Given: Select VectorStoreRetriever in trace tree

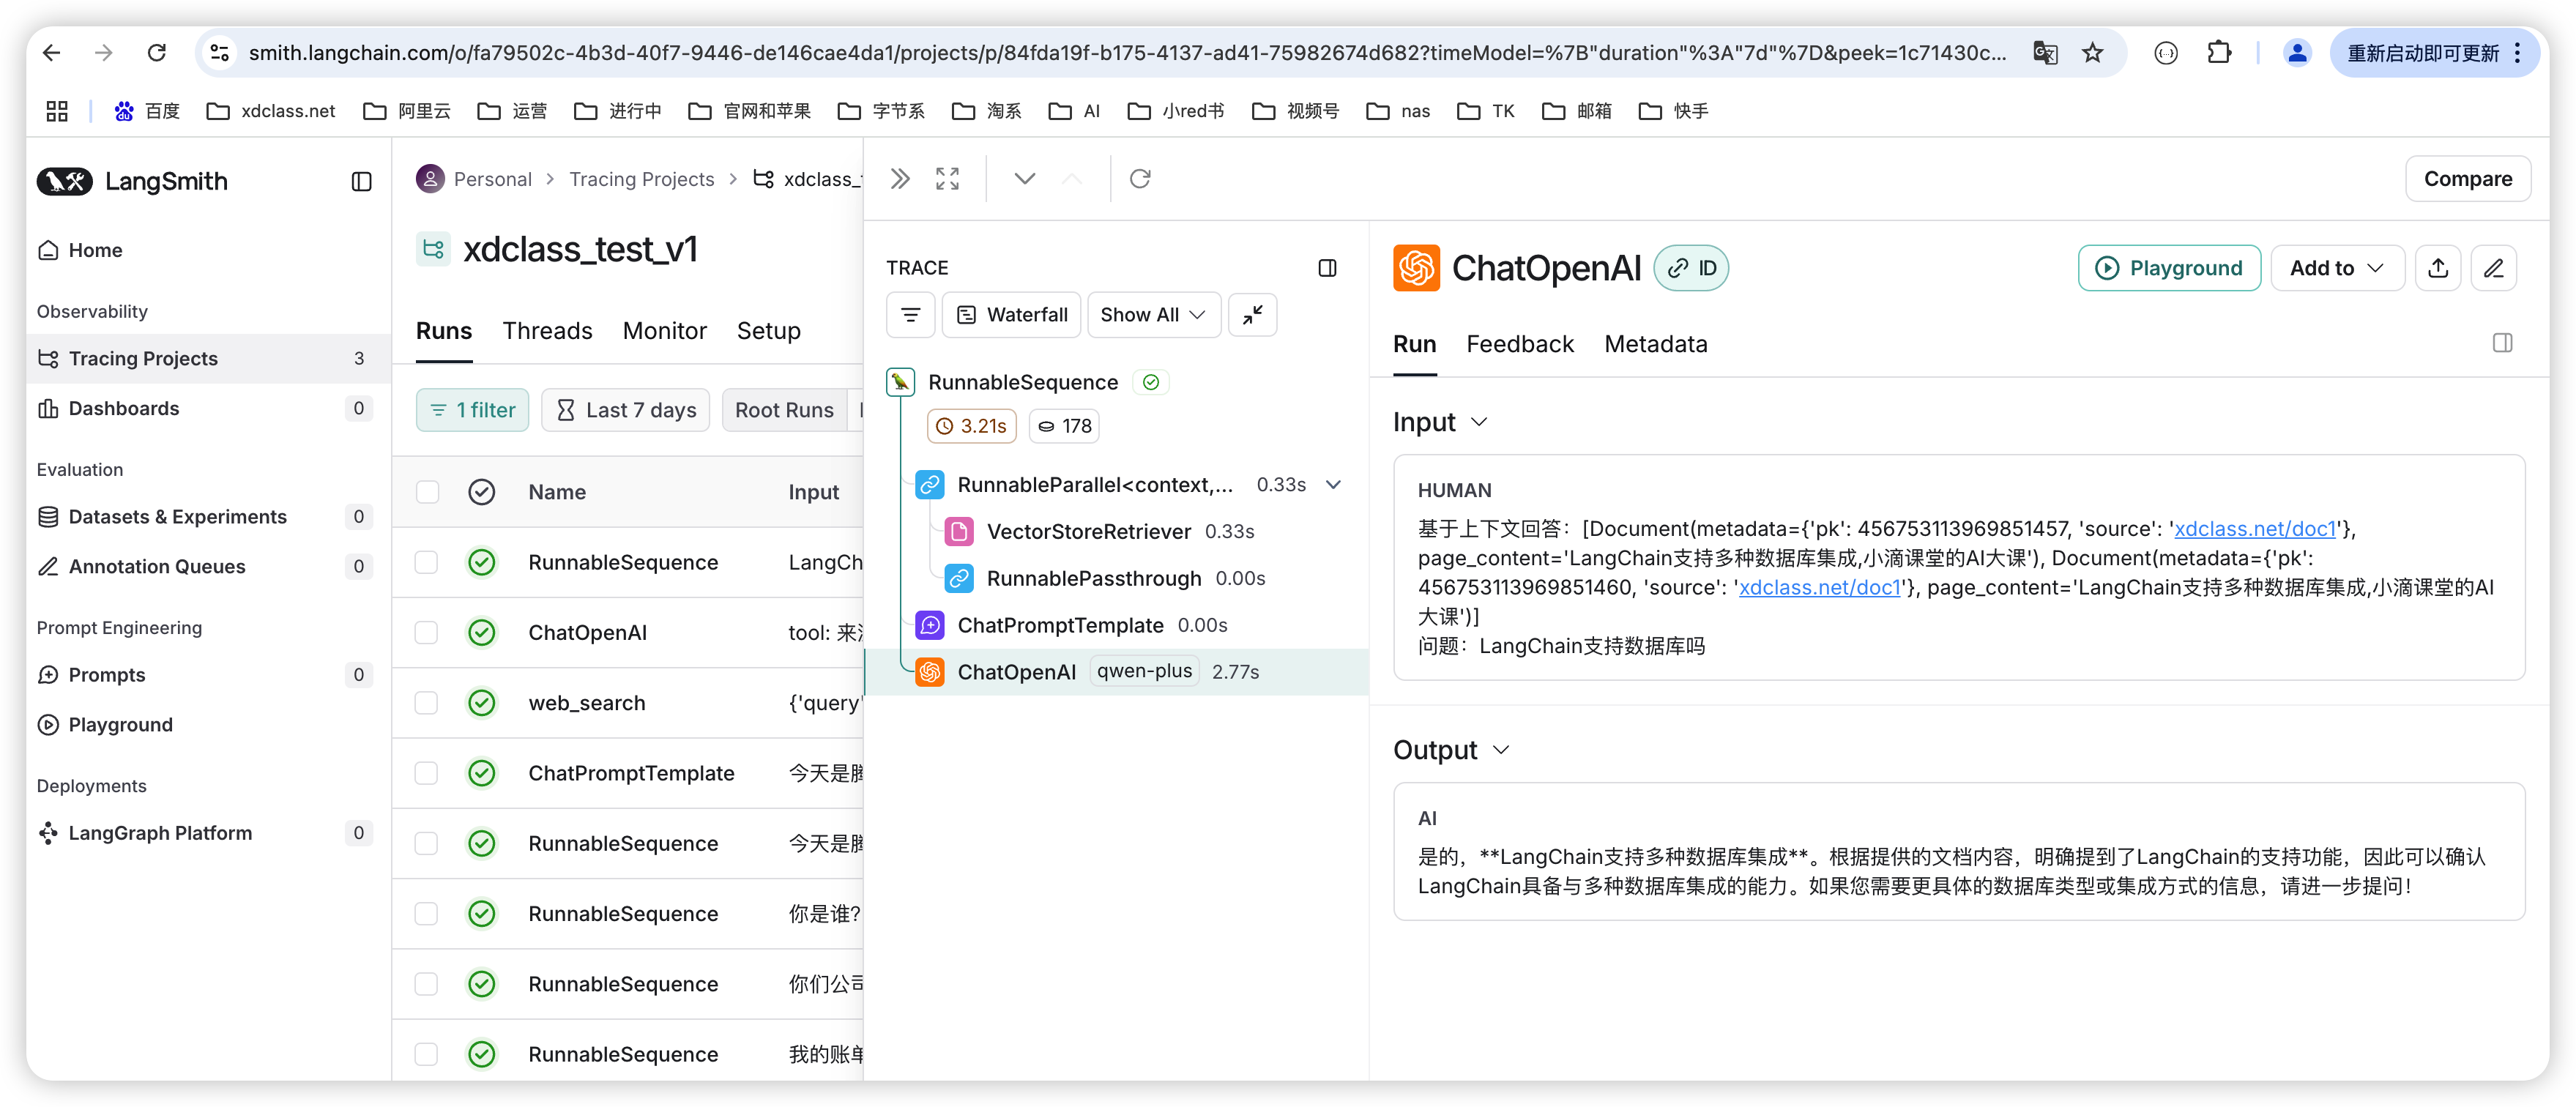Looking at the screenshot, I should click(1088, 532).
